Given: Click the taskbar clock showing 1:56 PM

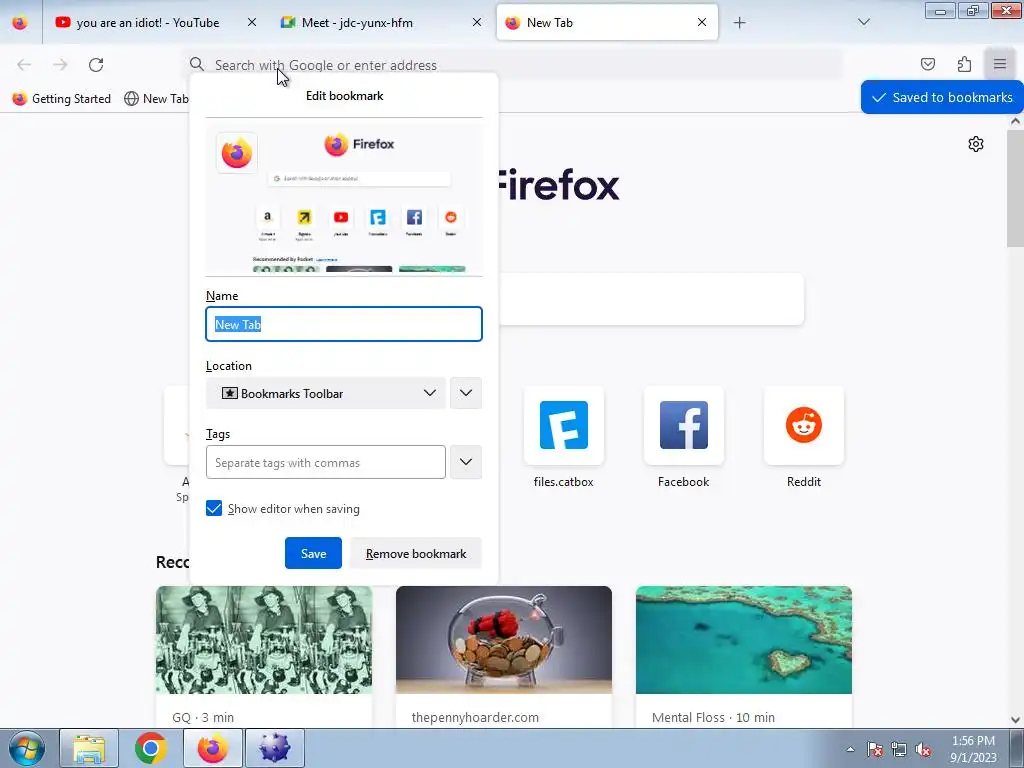Looking at the screenshot, I should pyautogui.click(x=973, y=749).
